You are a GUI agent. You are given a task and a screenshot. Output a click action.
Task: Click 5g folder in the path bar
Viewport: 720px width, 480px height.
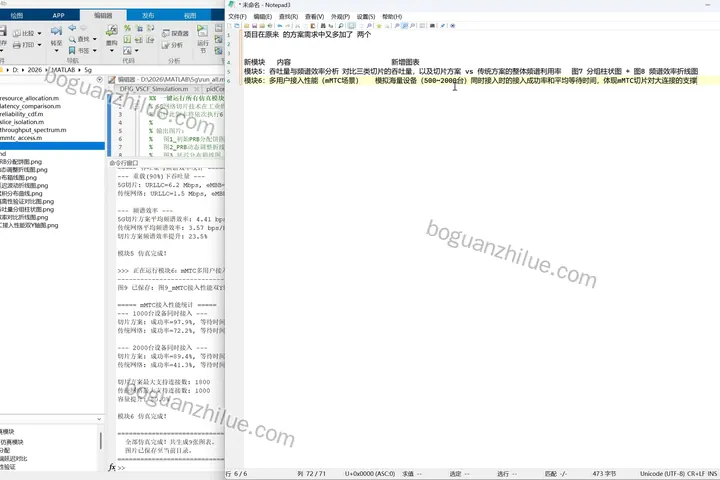88,70
